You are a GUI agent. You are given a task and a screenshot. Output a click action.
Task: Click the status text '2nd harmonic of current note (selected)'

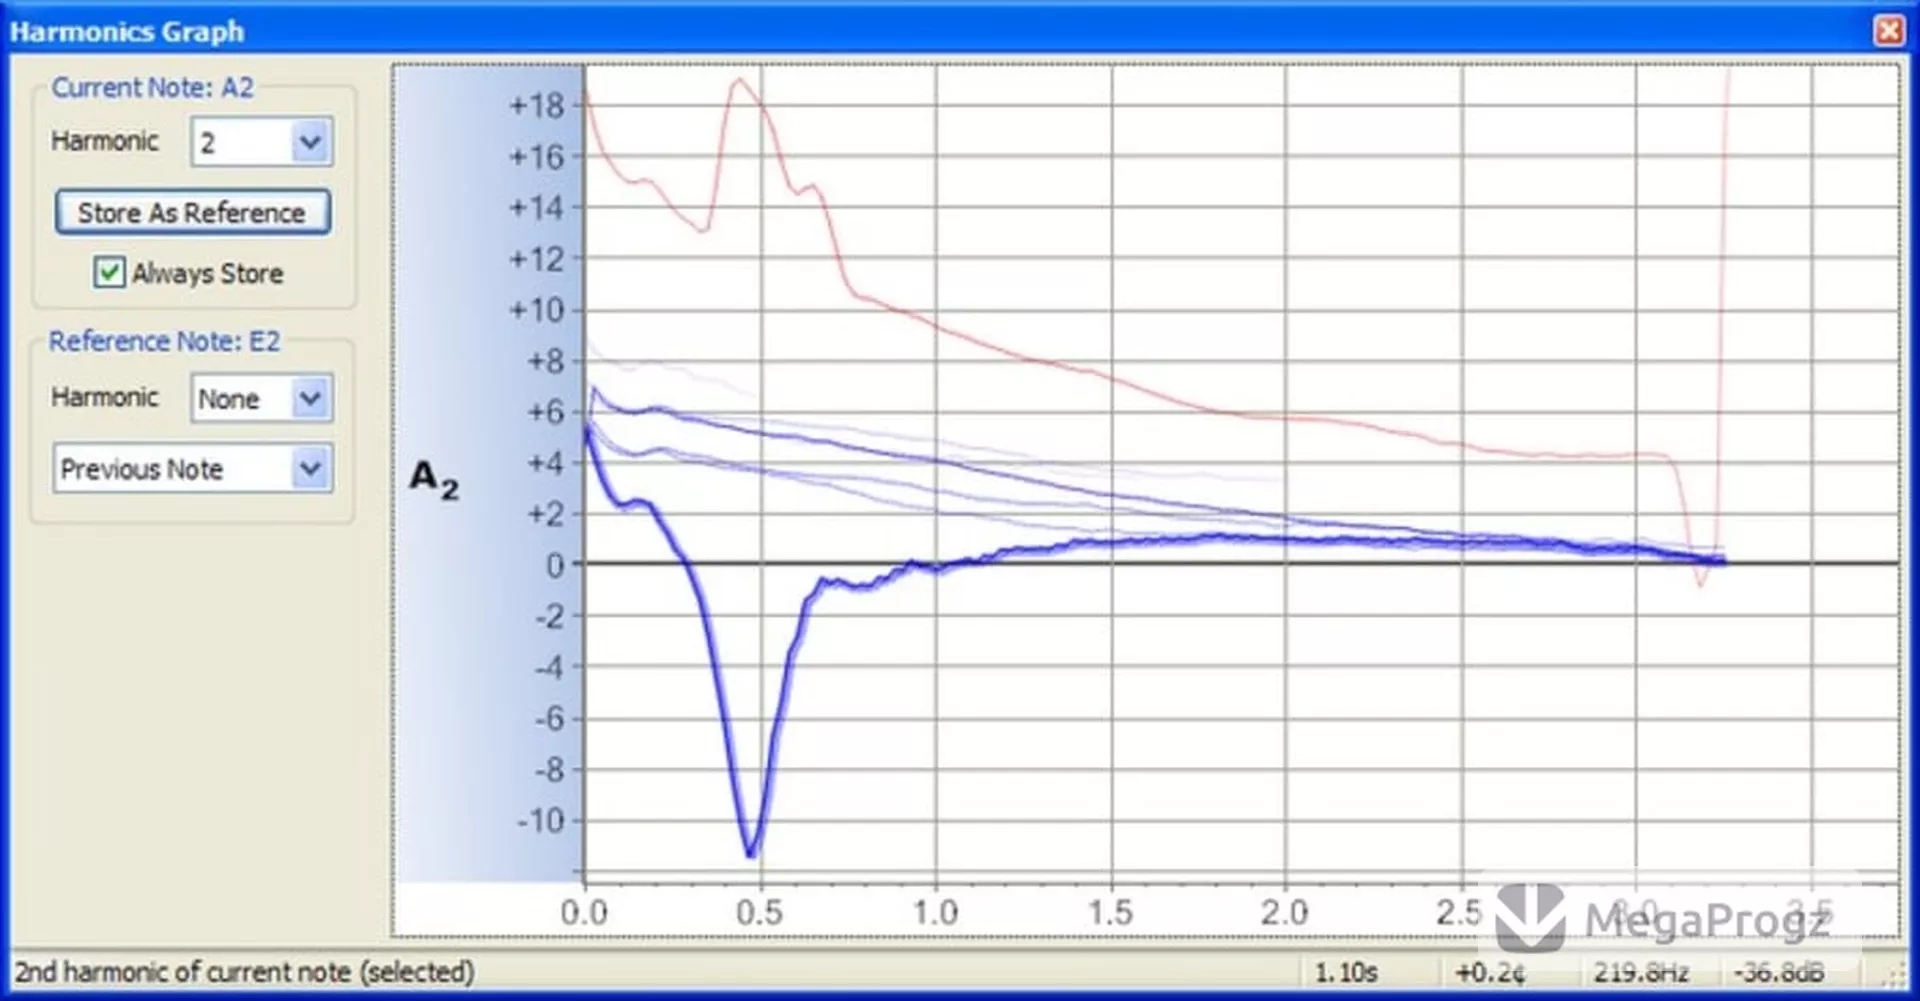coord(245,971)
